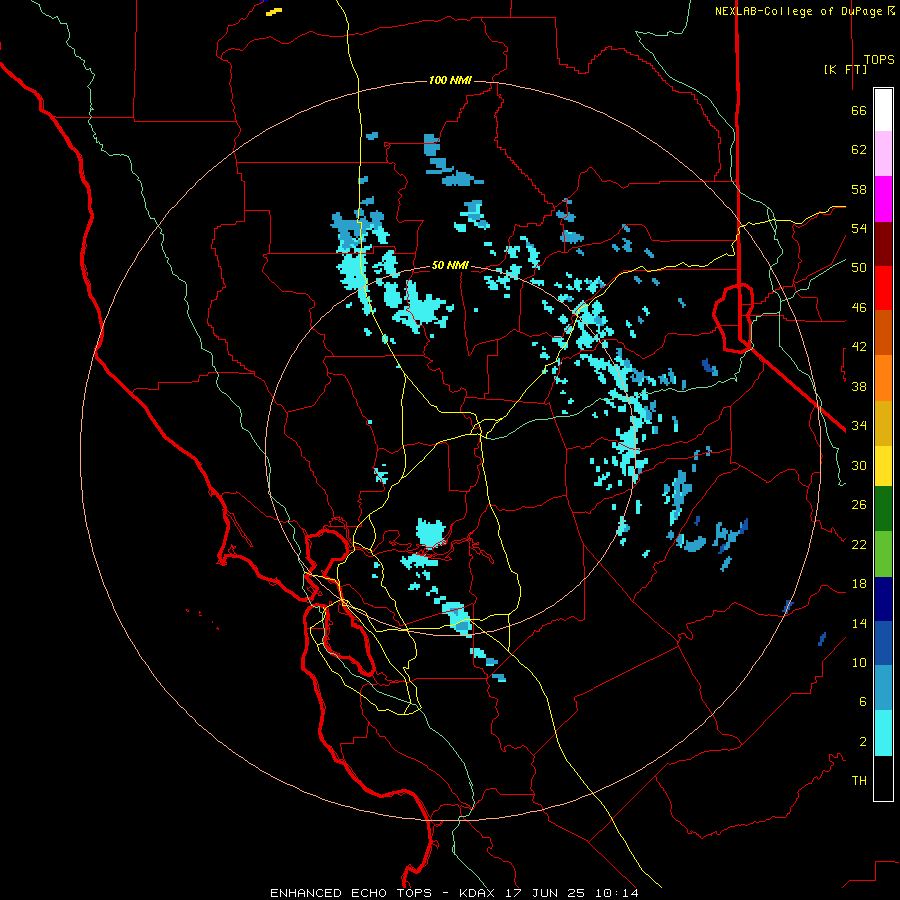Click the legend value 26
This screenshot has height=900, width=900.
[859, 505]
